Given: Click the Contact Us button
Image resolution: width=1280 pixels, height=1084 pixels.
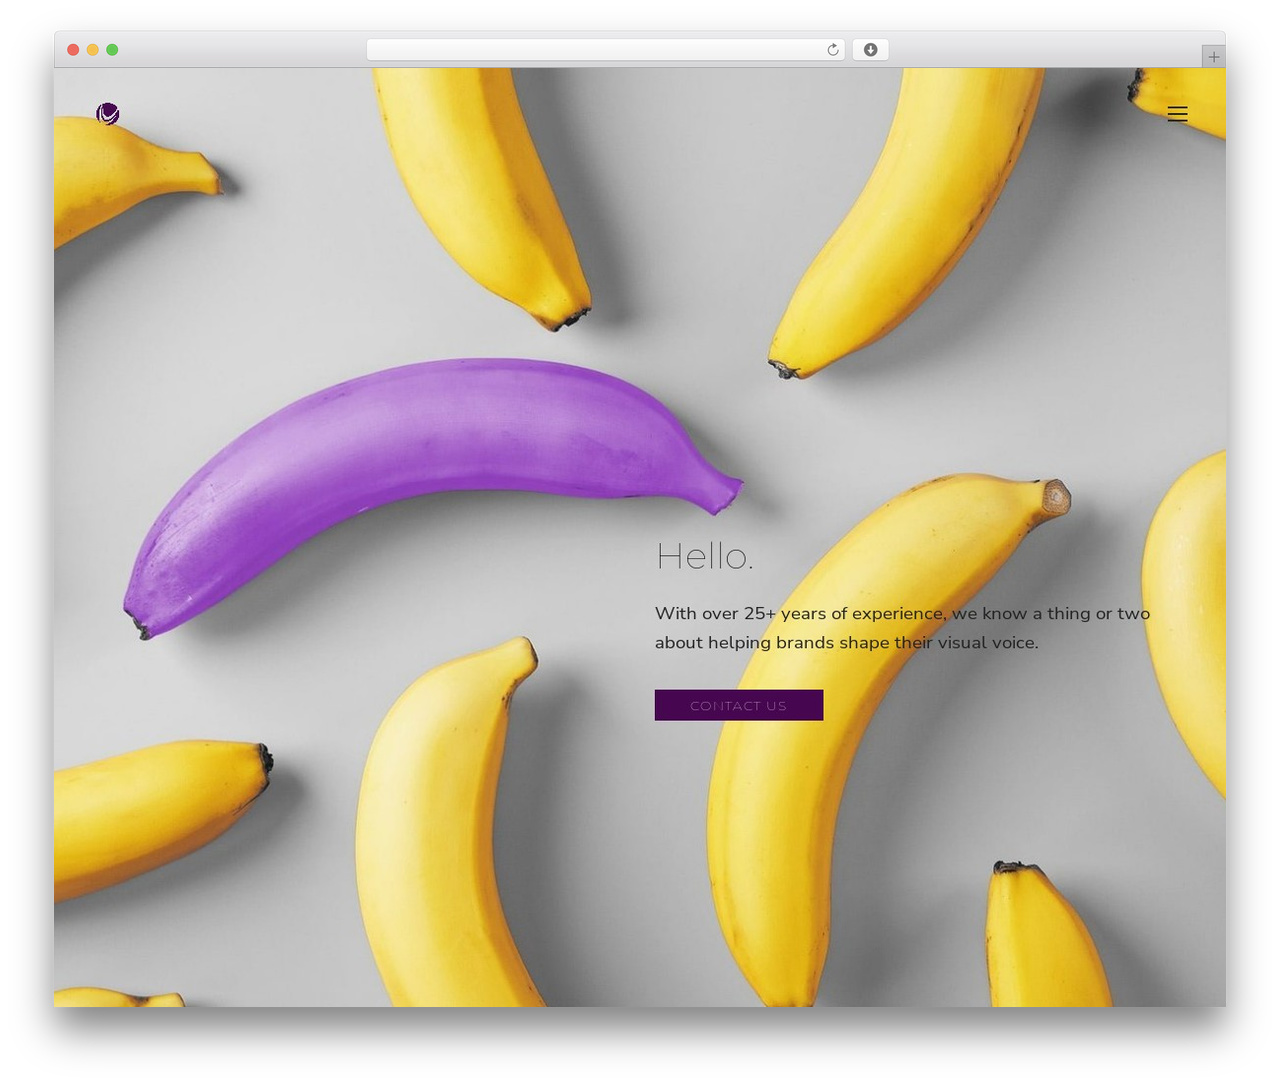Looking at the screenshot, I should pos(739,705).
